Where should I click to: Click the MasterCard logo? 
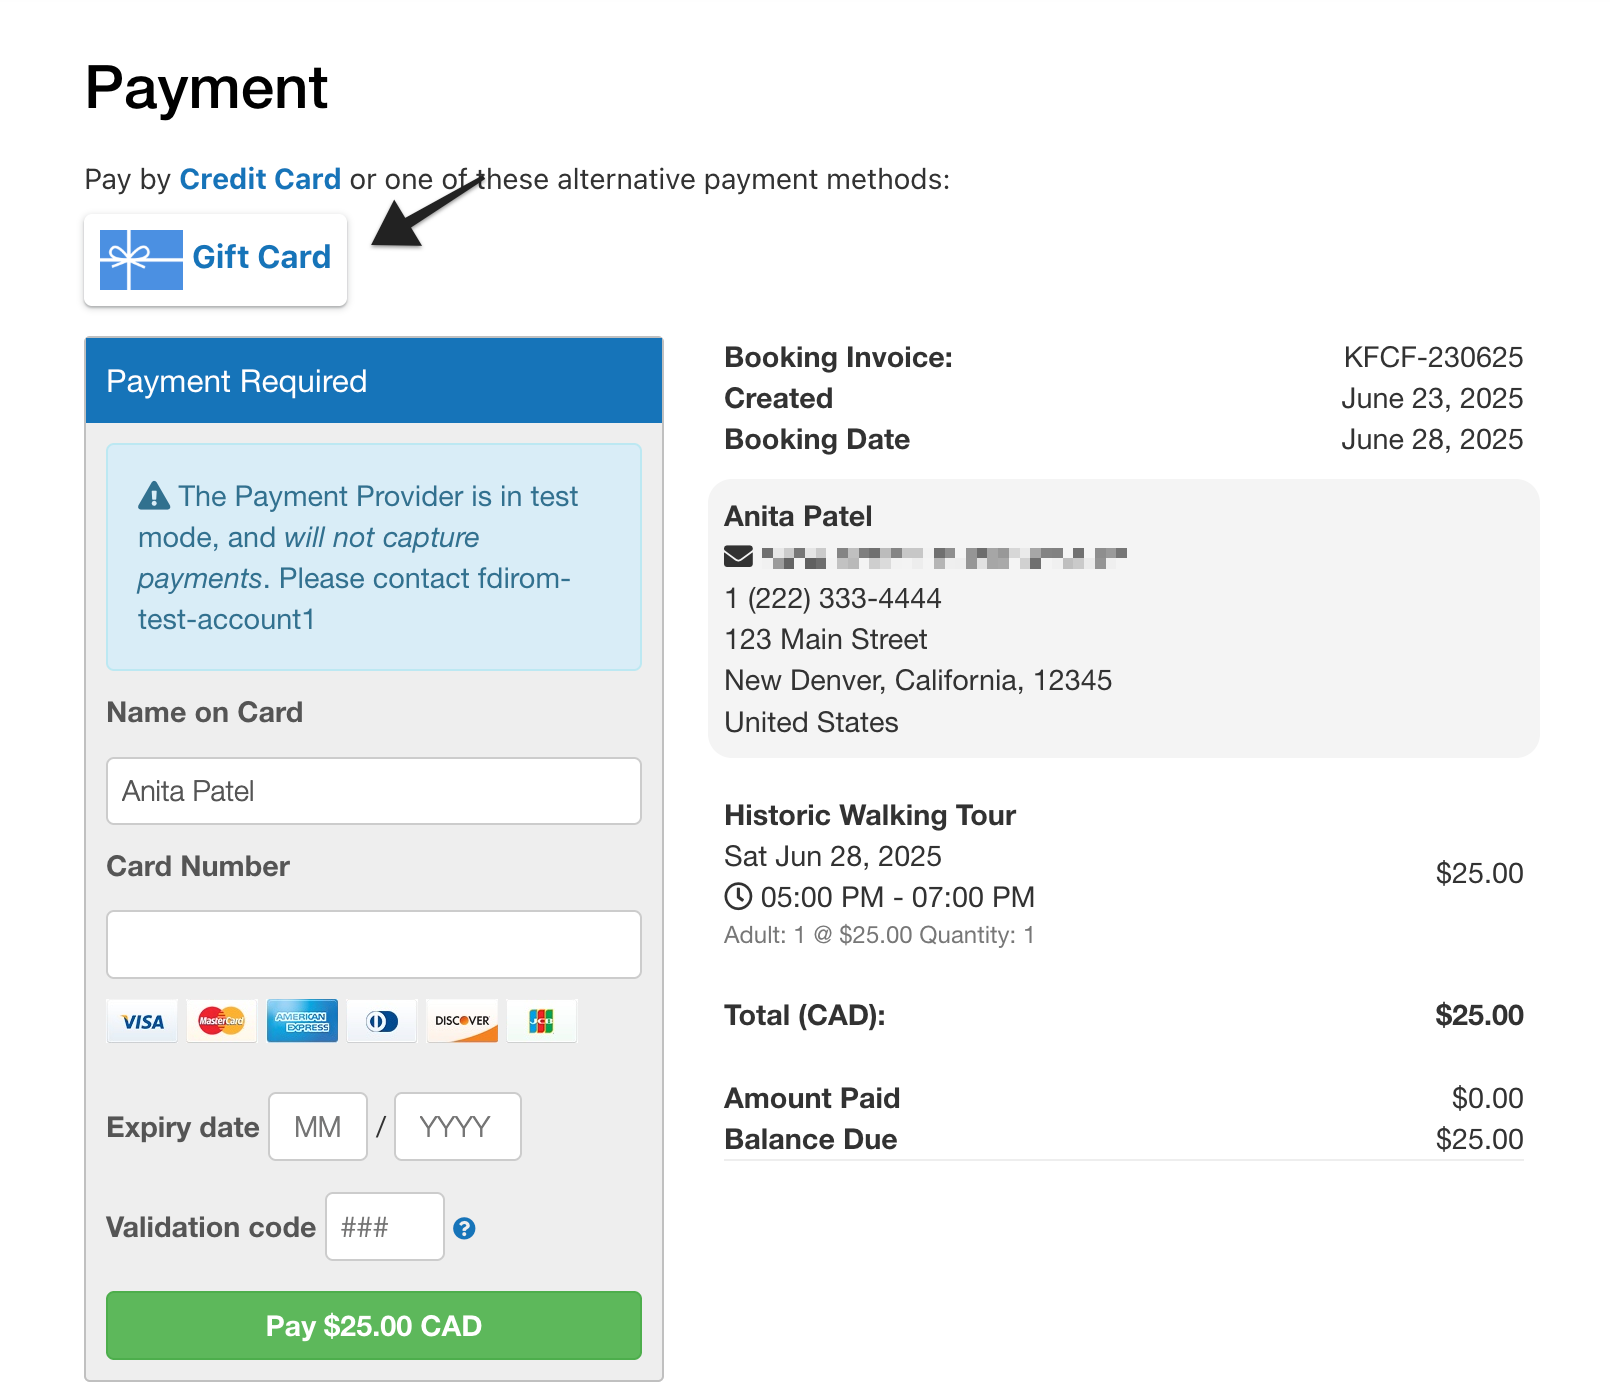point(222,1021)
